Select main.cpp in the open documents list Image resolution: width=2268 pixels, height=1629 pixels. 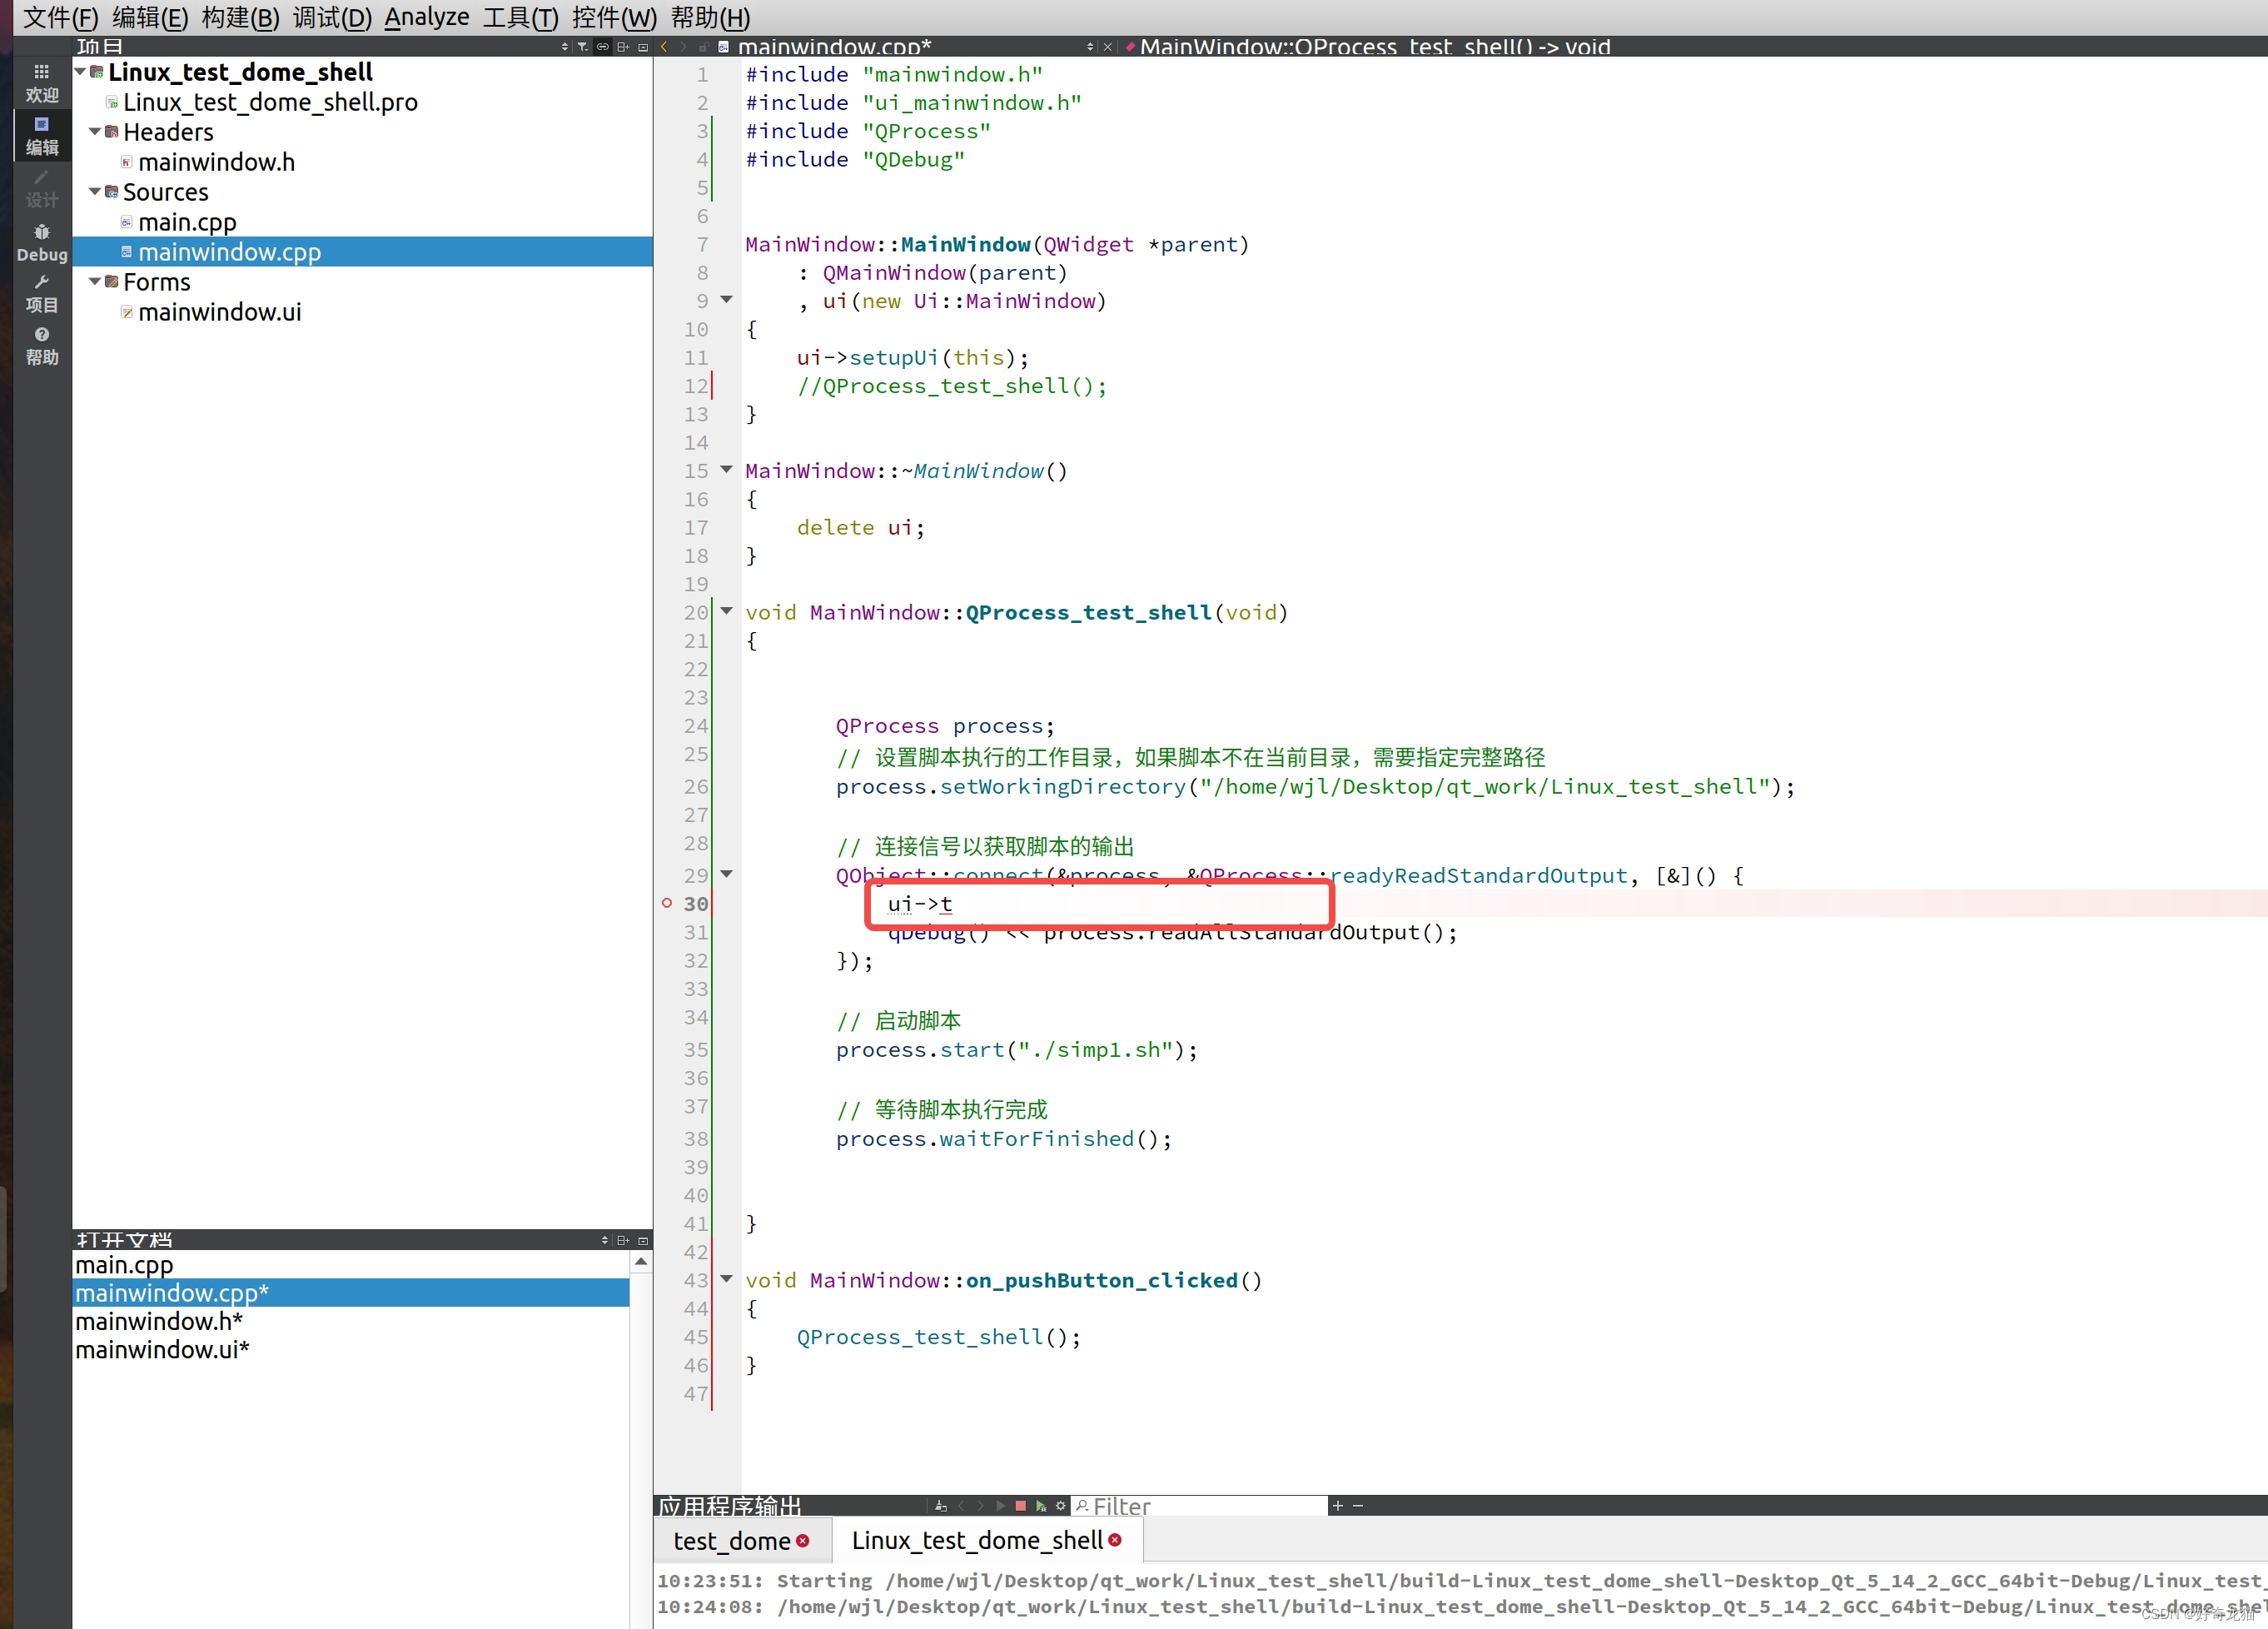[x=351, y=1265]
